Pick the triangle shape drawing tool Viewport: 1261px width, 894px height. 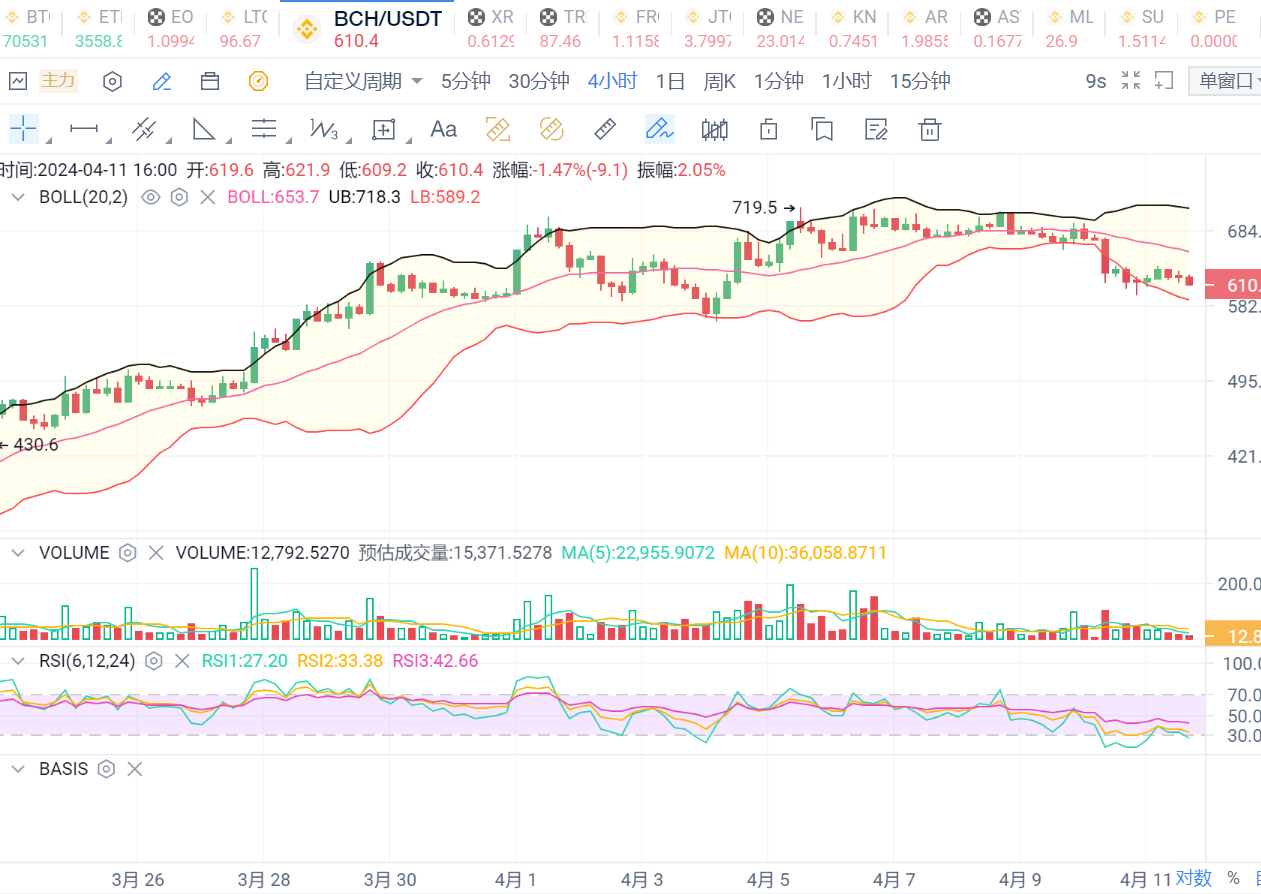click(x=204, y=129)
